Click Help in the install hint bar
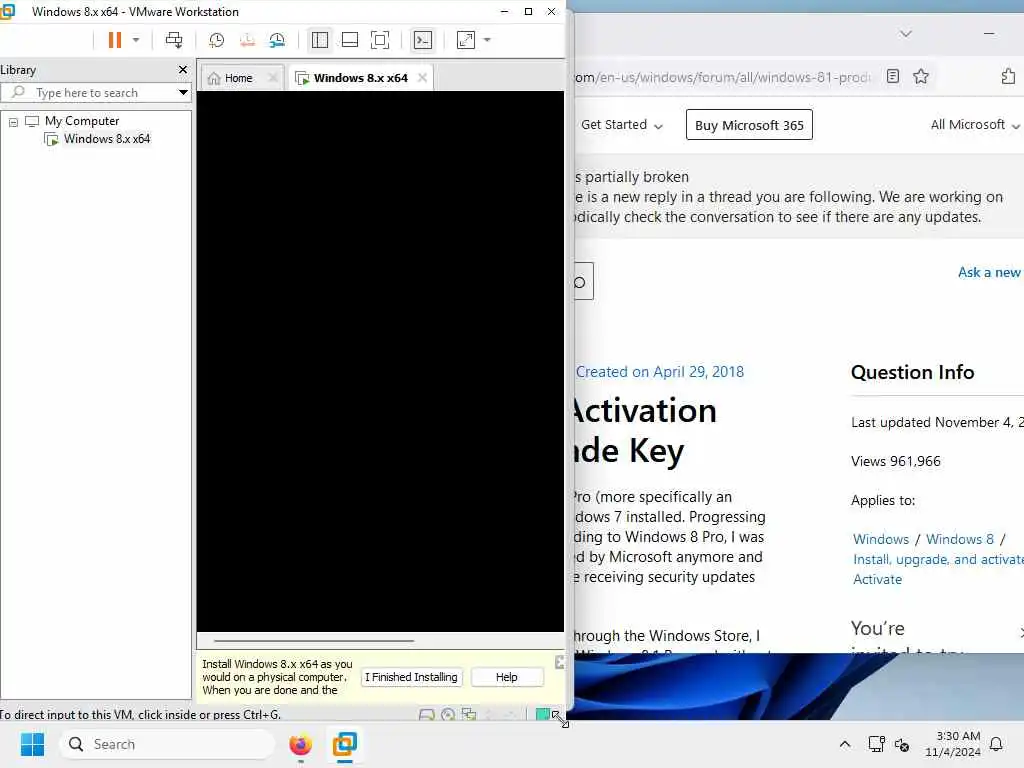Viewport: 1024px width, 768px height. point(507,677)
